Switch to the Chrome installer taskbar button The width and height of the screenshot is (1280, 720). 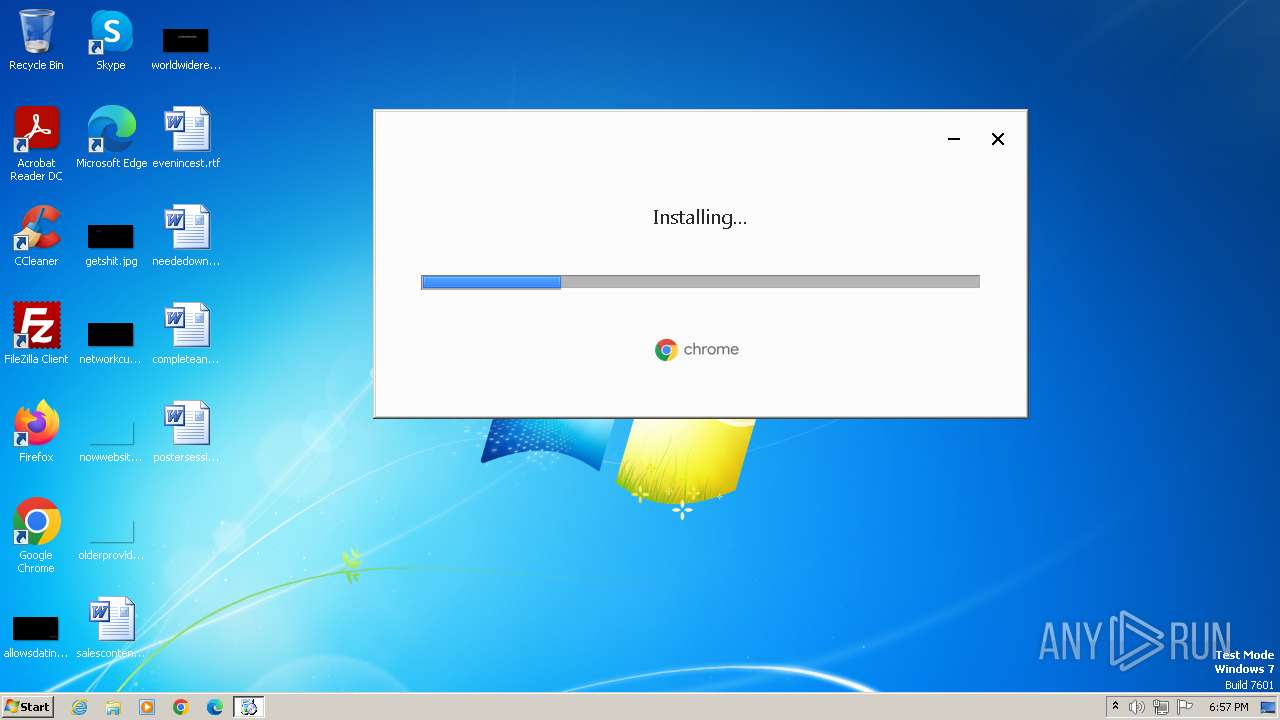click(249, 707)
